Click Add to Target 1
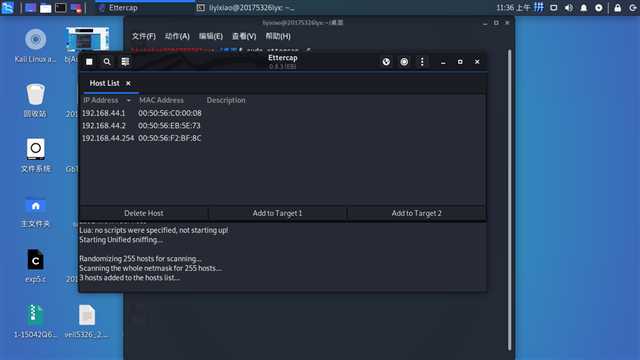 click(x=278, y=213)
